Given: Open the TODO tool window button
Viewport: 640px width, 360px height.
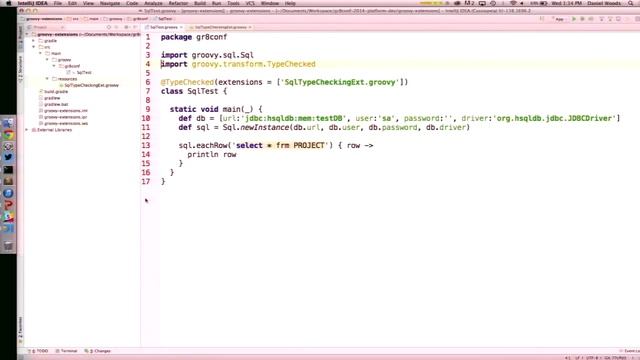Looking at the screenshot, I should [39, 351].
